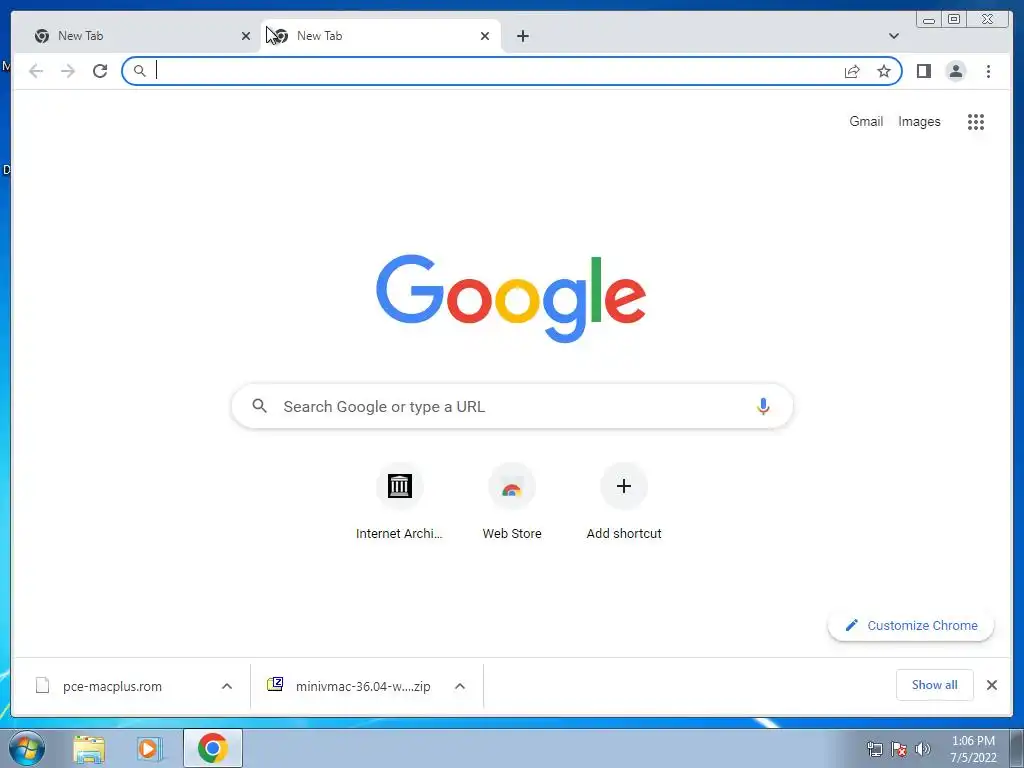Click Show all downloads button
Image resolution: width=1024 pixels, height=768 pixels.
[x=935, y=685]
